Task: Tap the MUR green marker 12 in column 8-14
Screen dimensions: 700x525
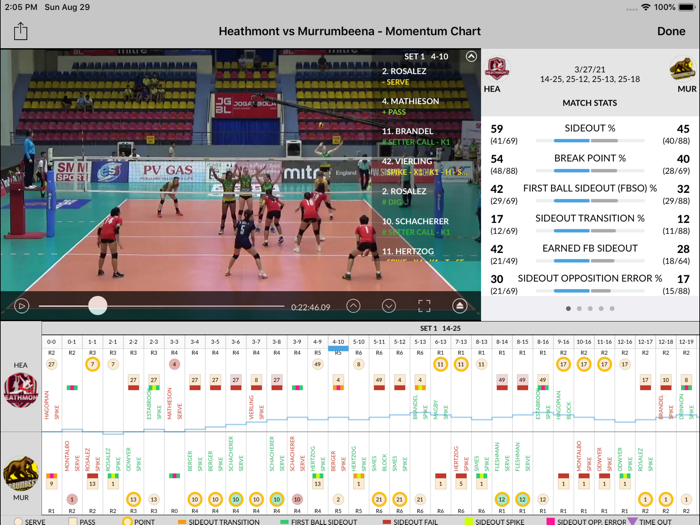Action: click(502, 499)
